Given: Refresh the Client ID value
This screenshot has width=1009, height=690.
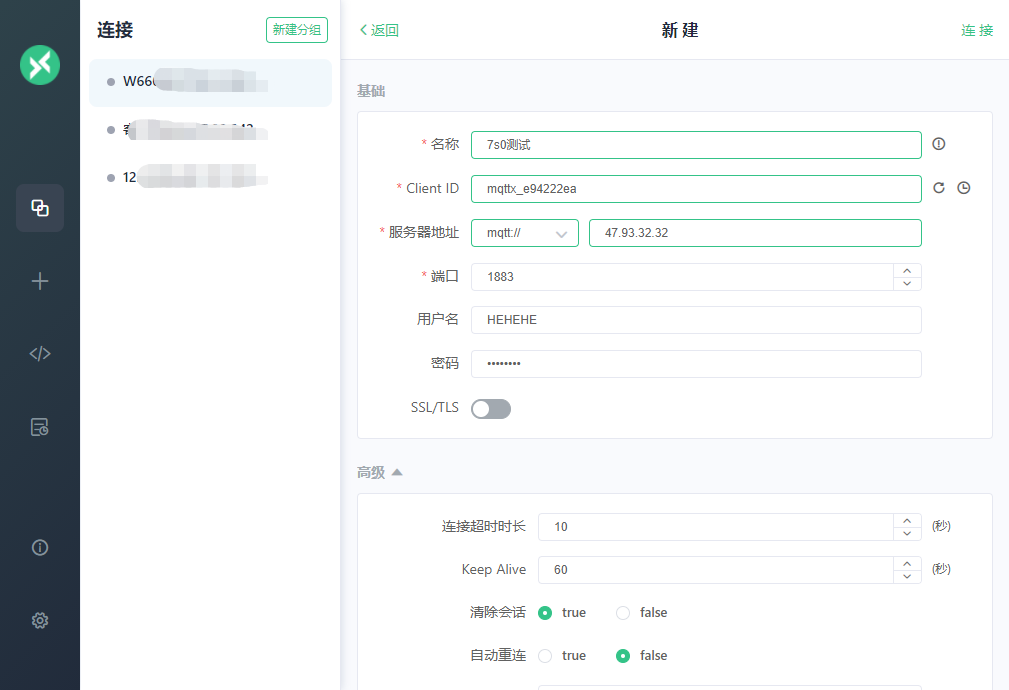Looking at the screenshot, I should pyautogui.click(x=939, y=188).
